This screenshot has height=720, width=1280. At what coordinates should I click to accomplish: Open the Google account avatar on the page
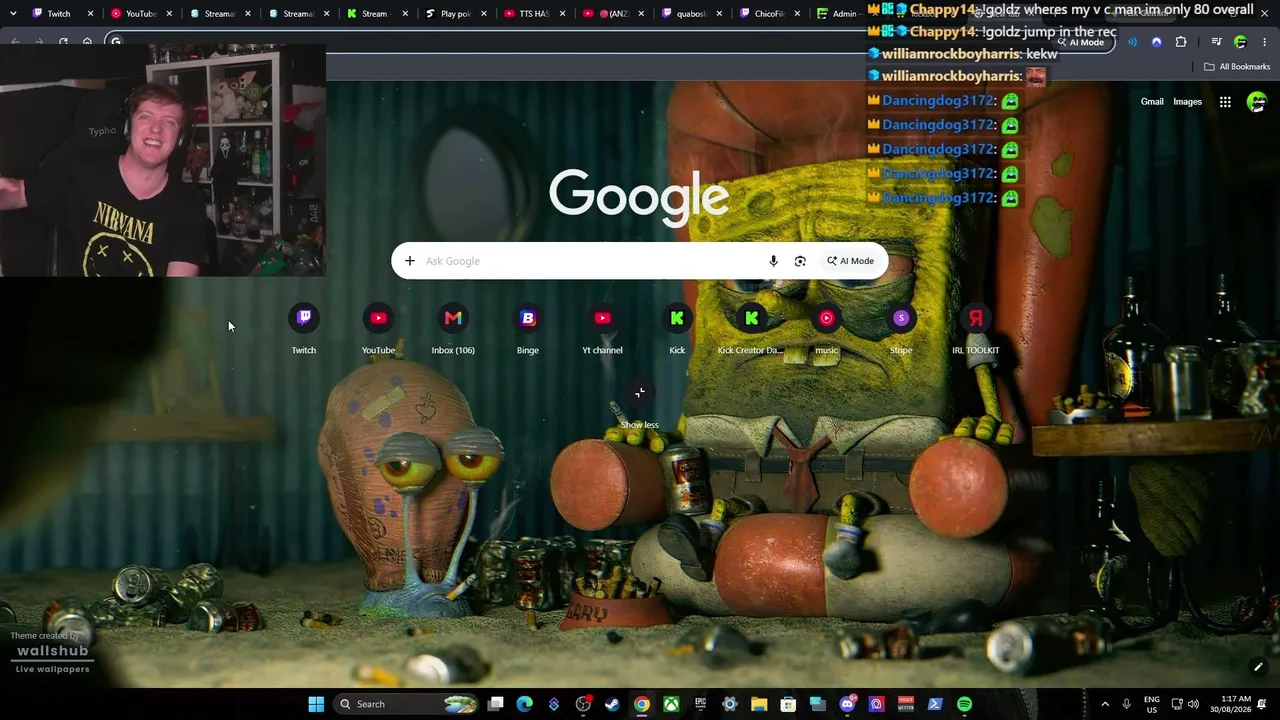1257,102
